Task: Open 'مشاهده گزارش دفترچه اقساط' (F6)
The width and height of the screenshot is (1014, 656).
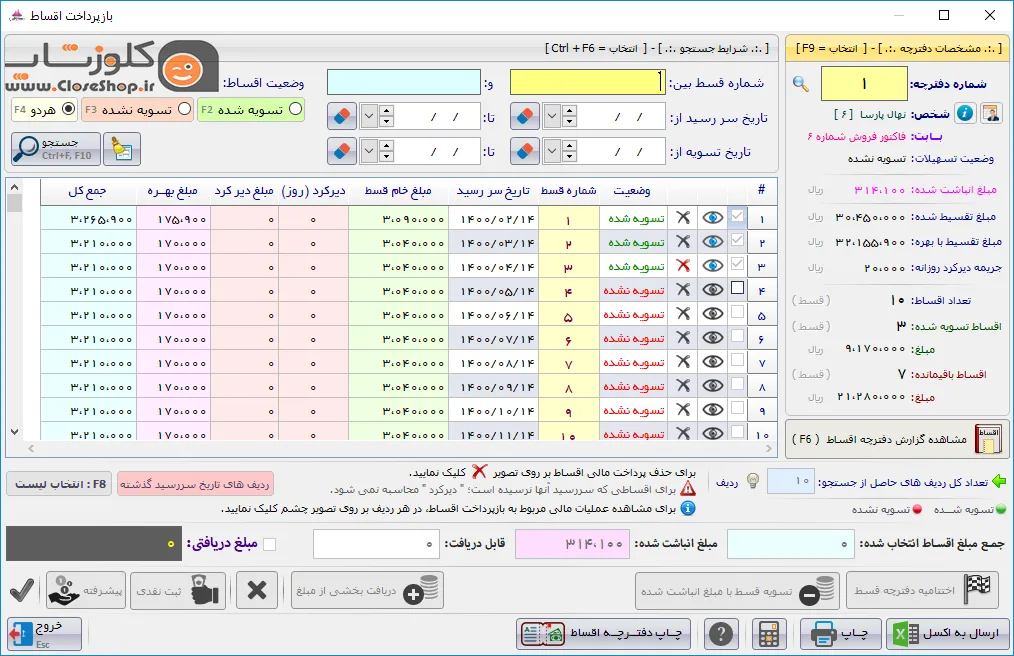Action: tap(896, 440)
